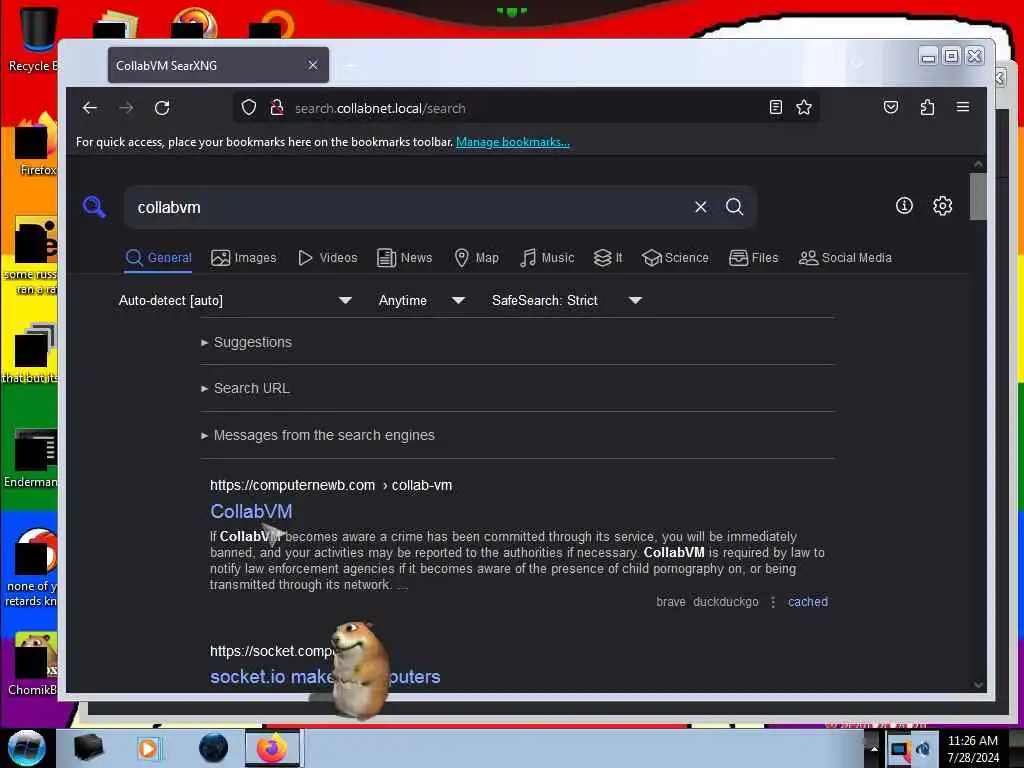Open the cached link for CollabVM result

click(x=808, y=602)
